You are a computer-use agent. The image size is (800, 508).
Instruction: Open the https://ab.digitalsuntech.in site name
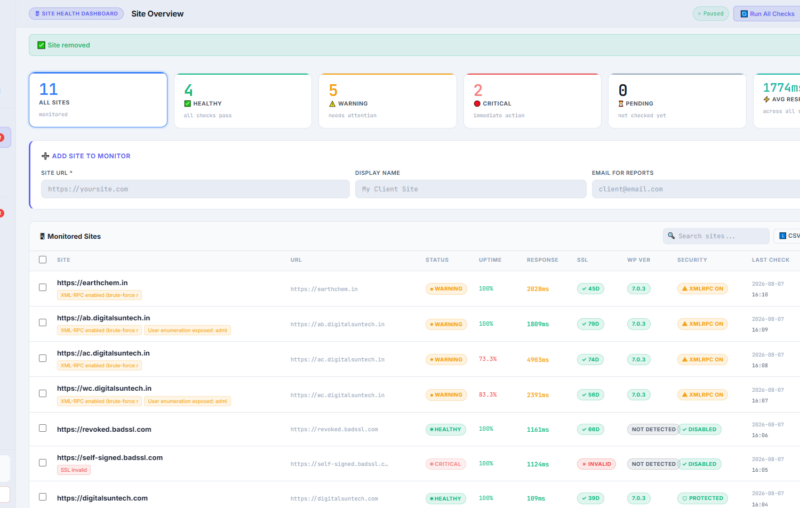point(104,318)
